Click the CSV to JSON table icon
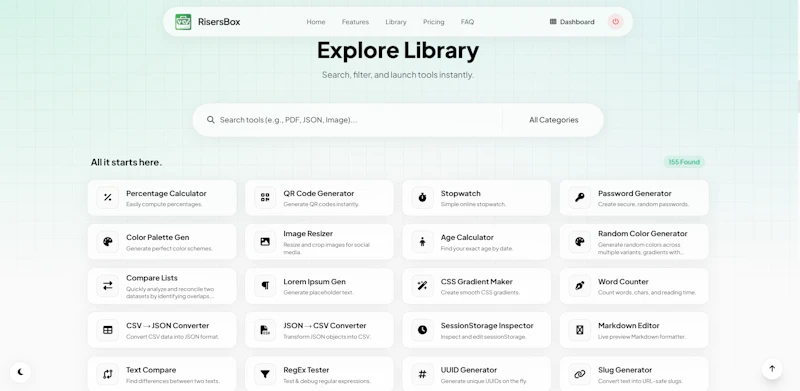The height and width of the screenshot is (391, 800). tap(108, 330)
